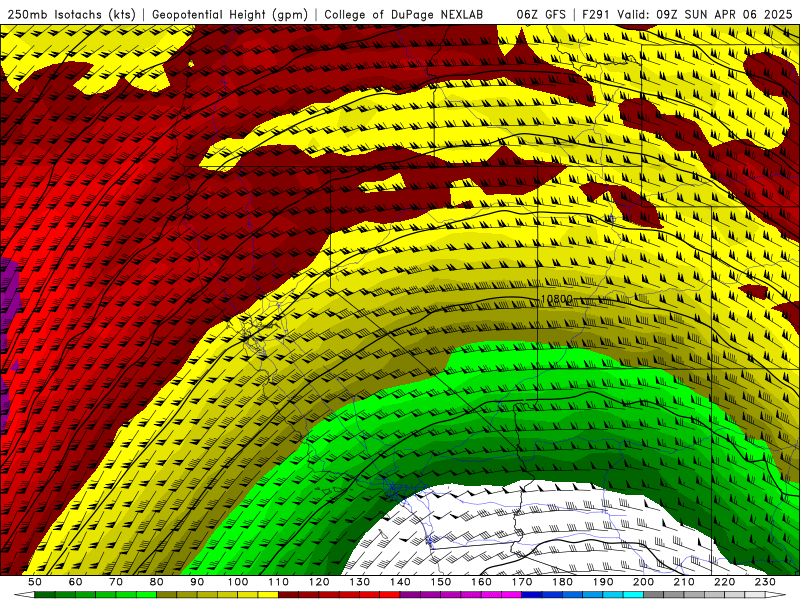
Task: Click the '160' value on the color scale
Action: [481, 582]
